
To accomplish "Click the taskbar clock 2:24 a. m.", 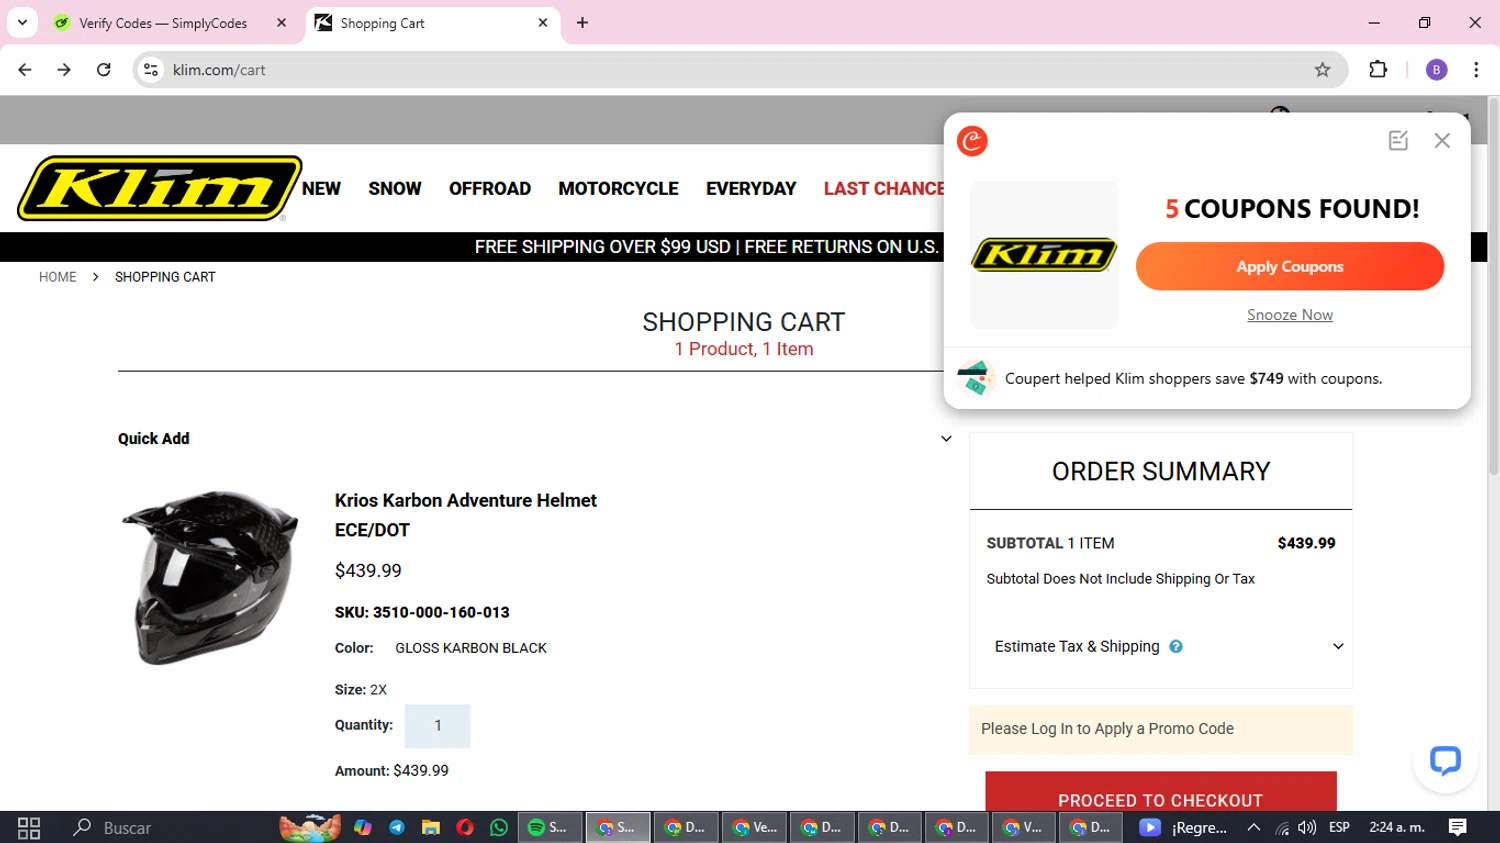I will pyautogui.click(x=1397, y=828).
